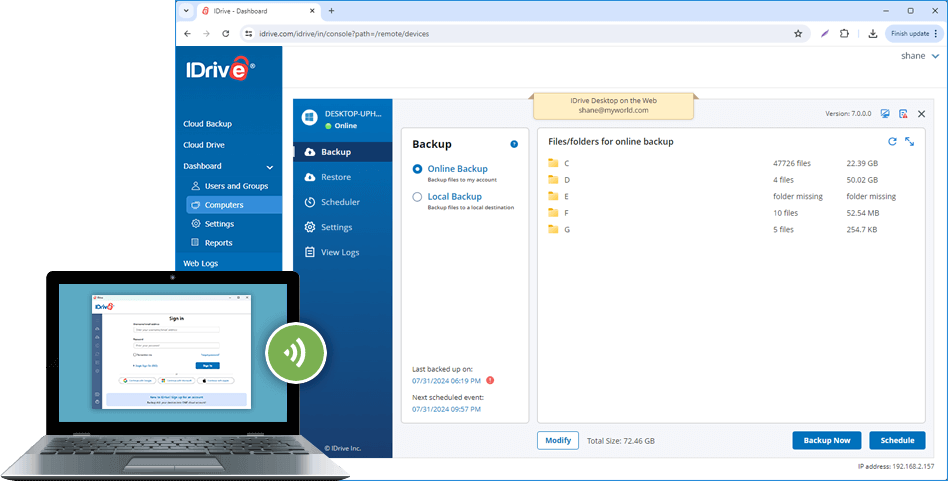Click the refresh icon above file list
The width and height of the screenshot is (949, 481).
892,142
